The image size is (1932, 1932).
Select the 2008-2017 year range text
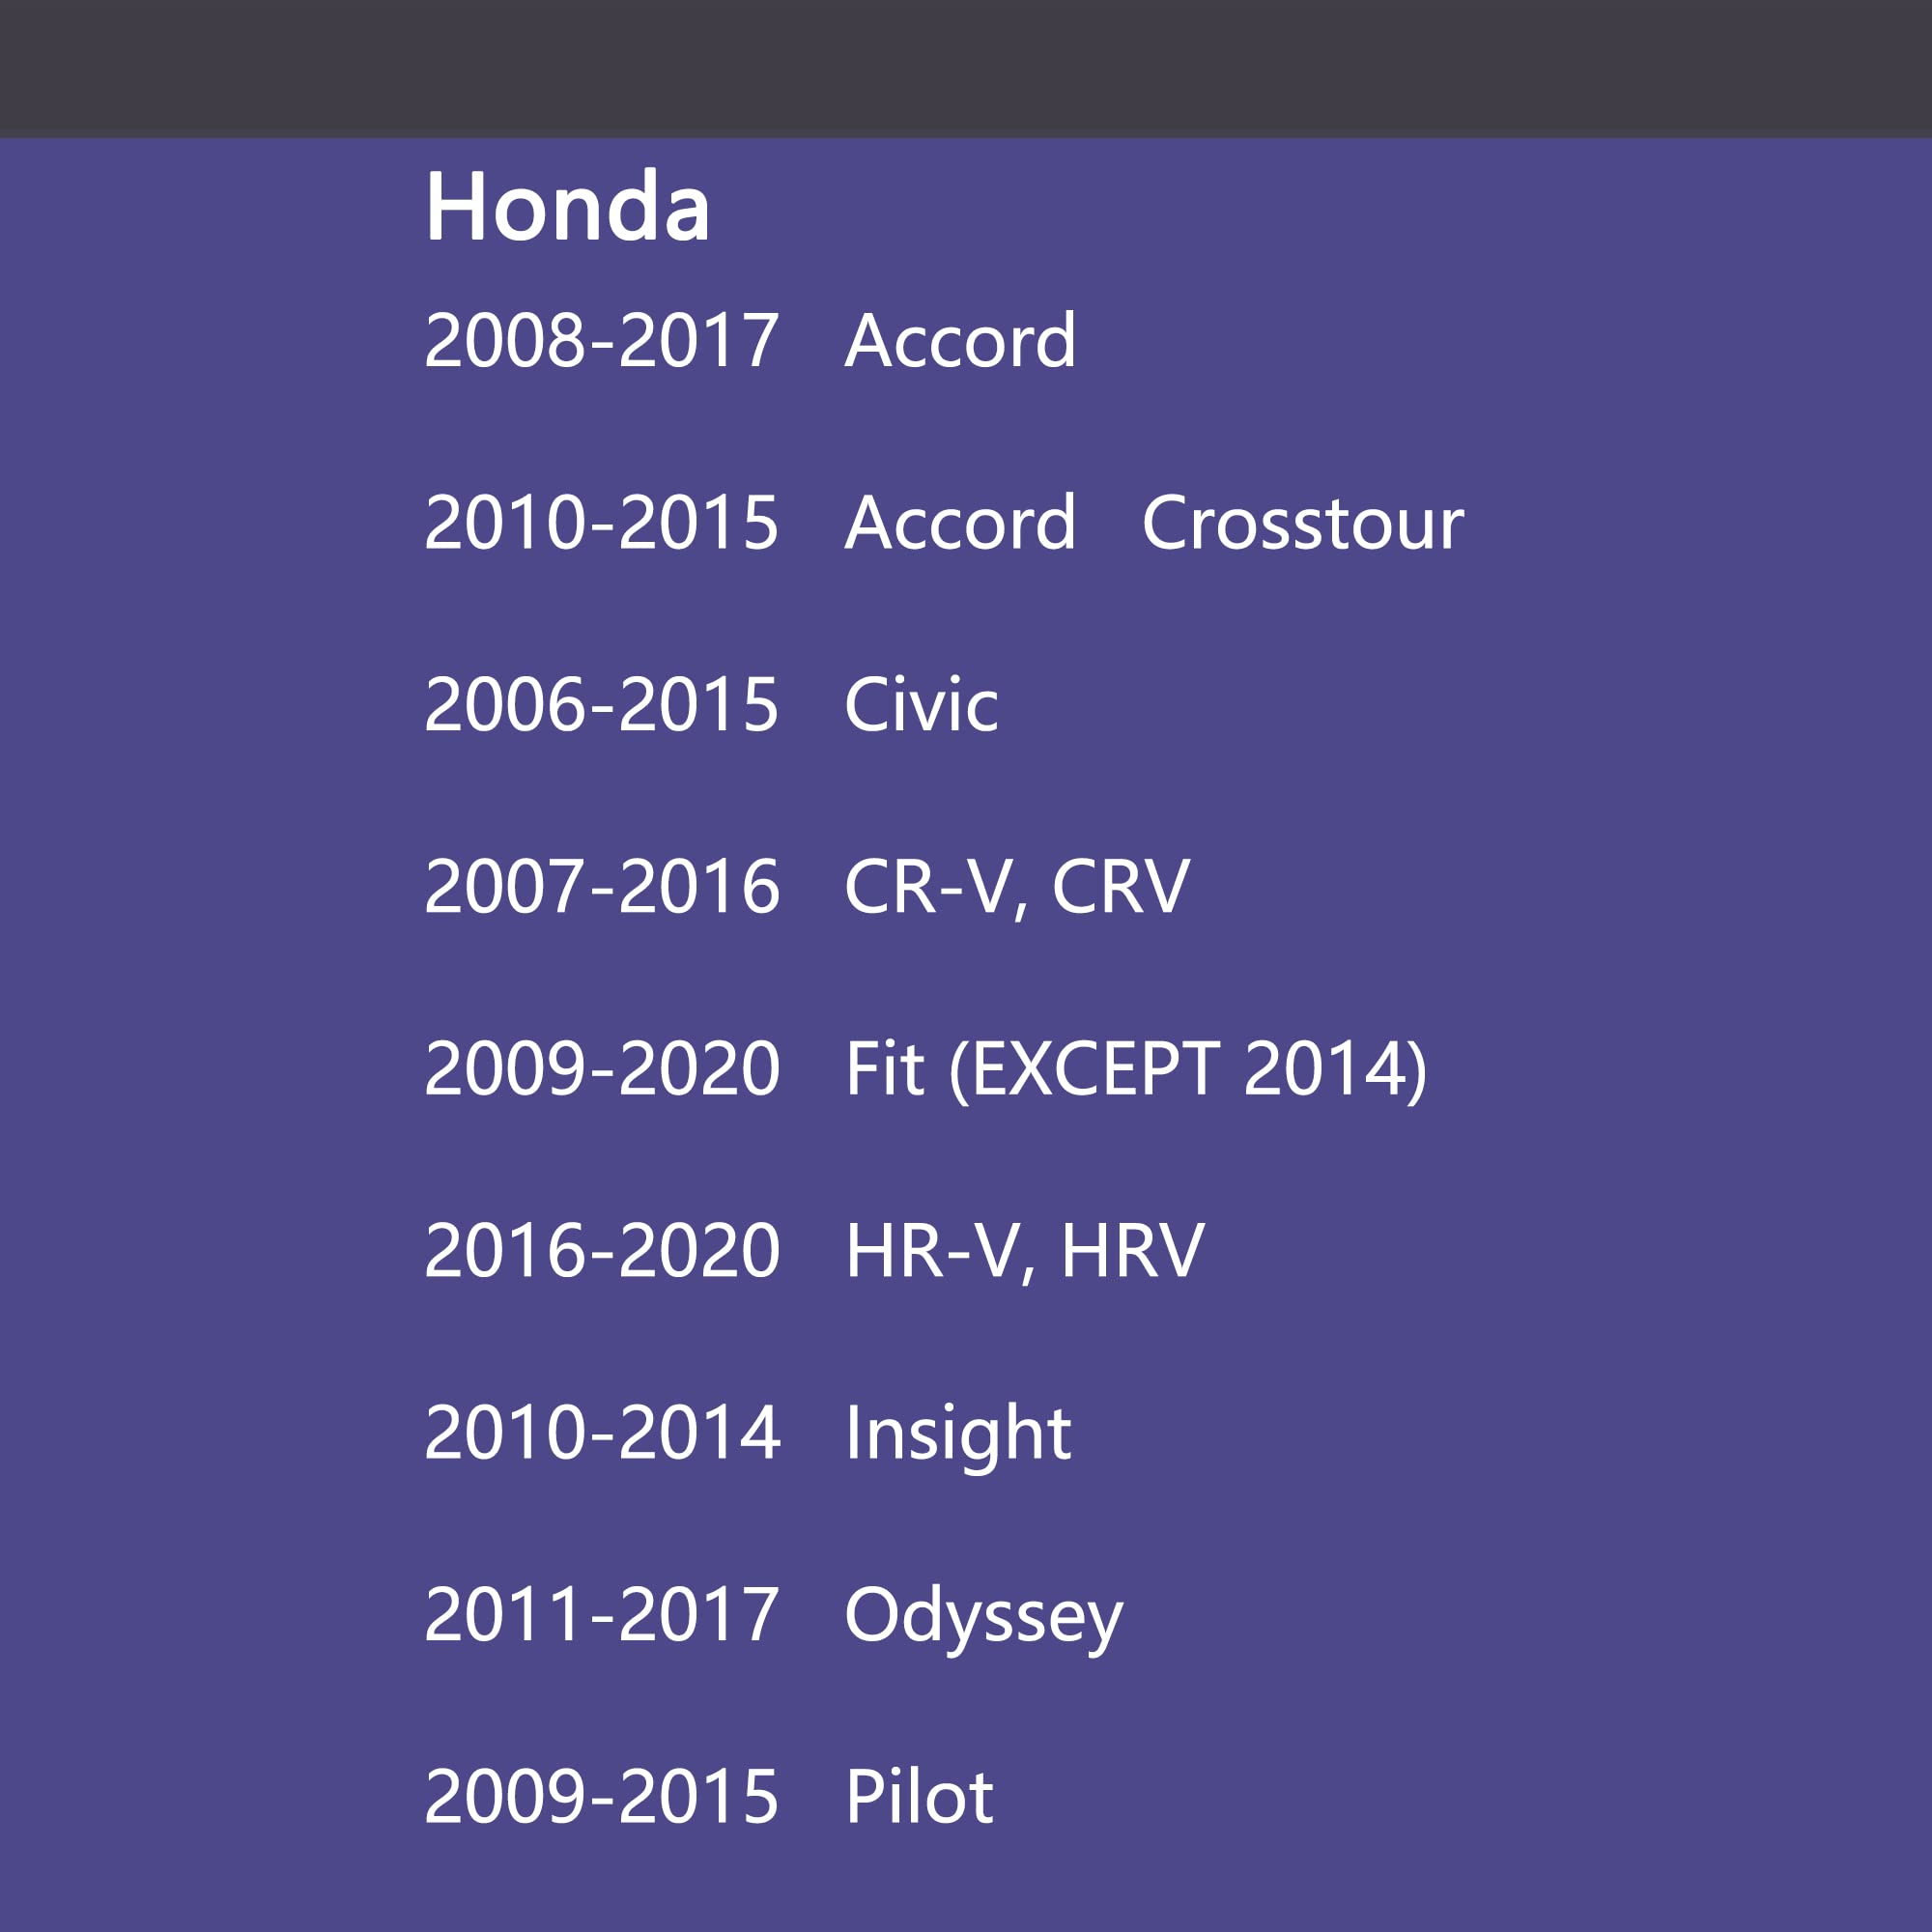coord(601,341)
